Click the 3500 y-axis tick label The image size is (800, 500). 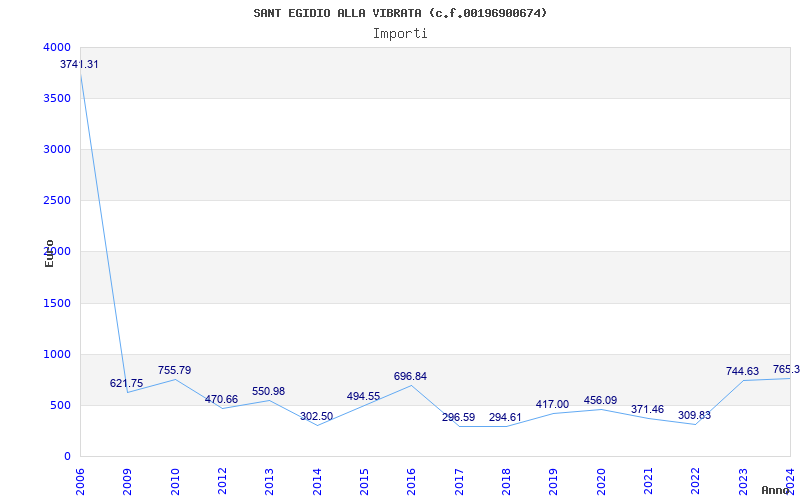[57, 98]
